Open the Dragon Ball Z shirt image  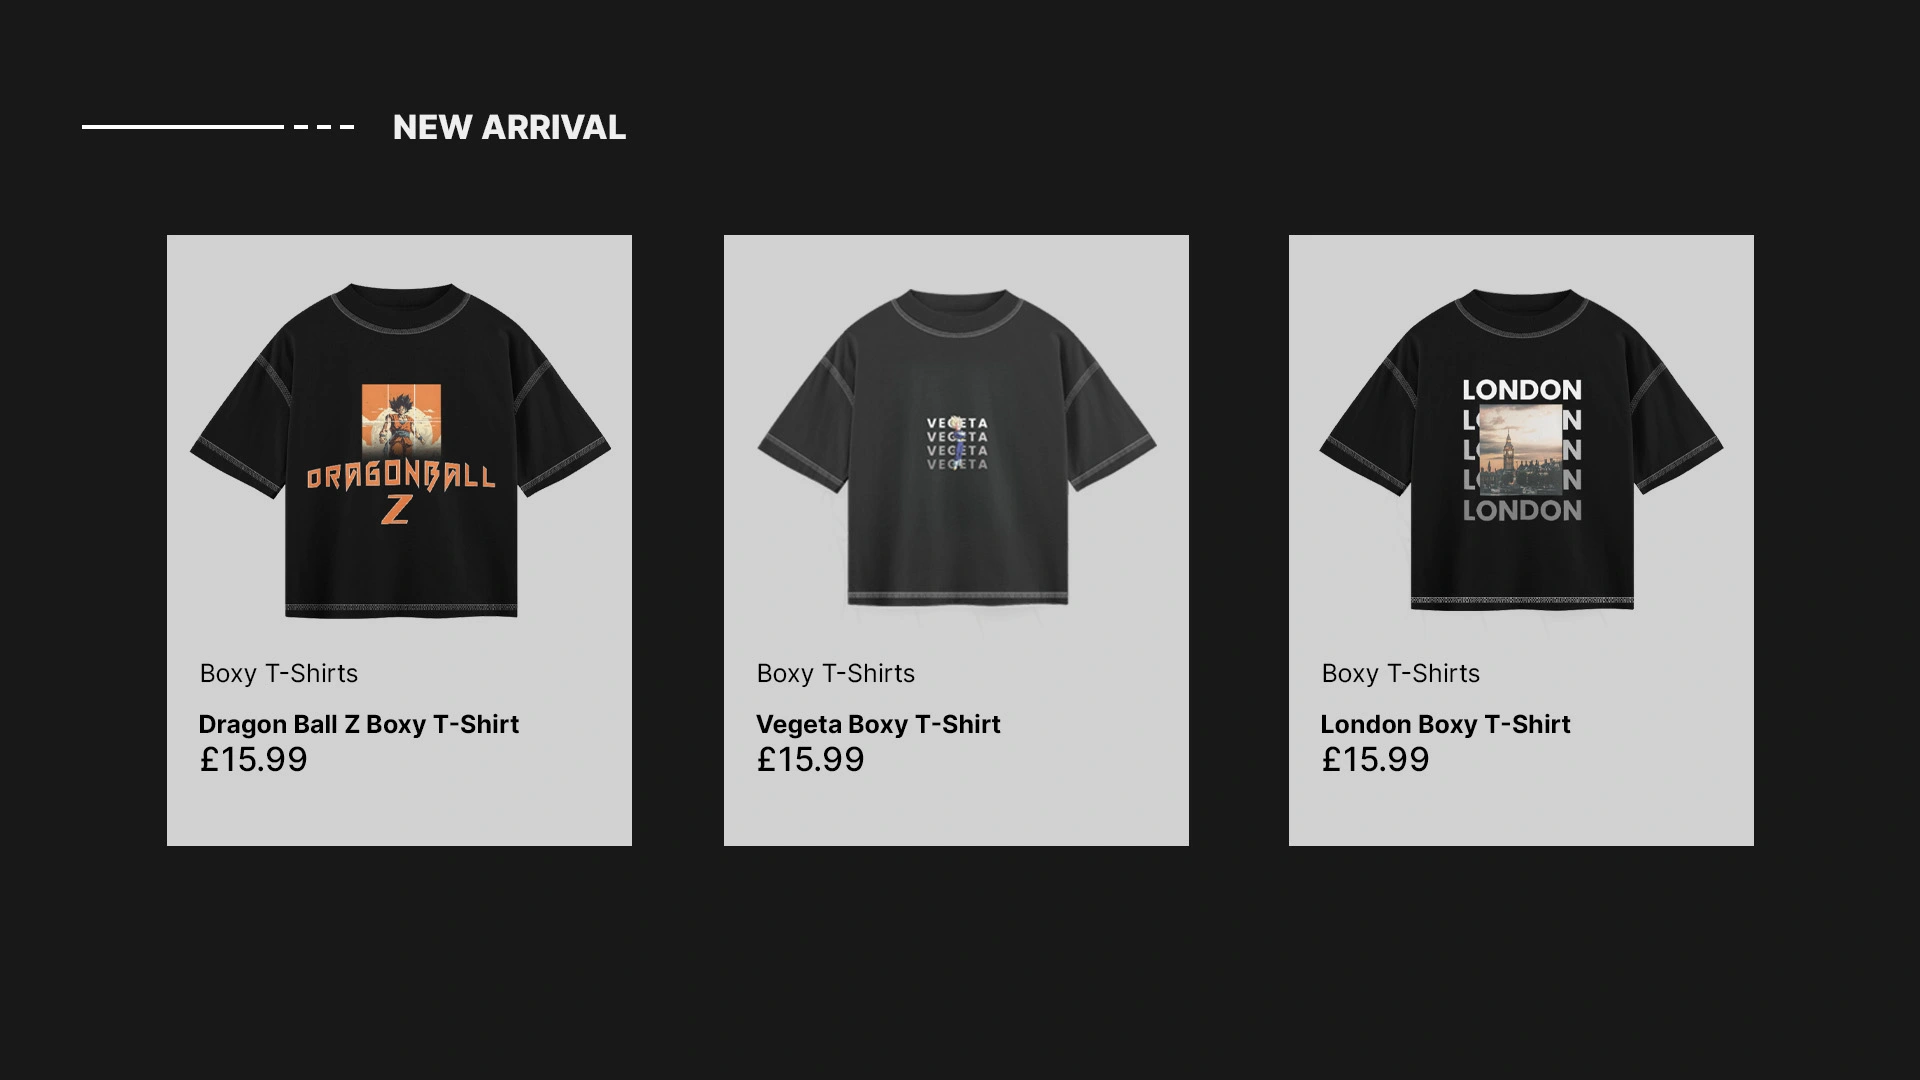click(x=400, y=450)
